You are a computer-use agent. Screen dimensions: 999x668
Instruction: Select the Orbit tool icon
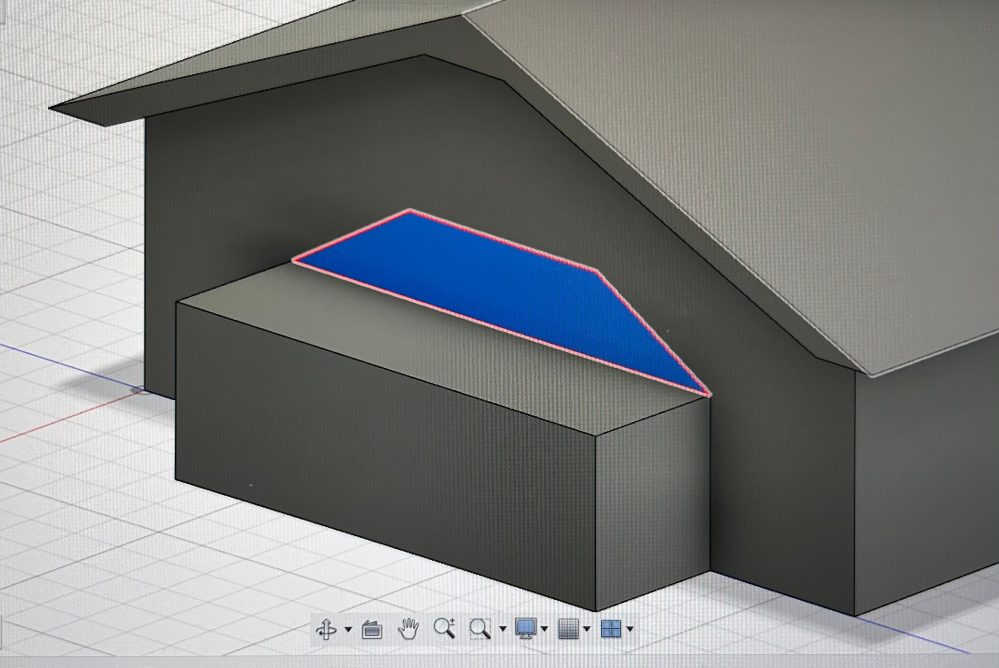326,629
